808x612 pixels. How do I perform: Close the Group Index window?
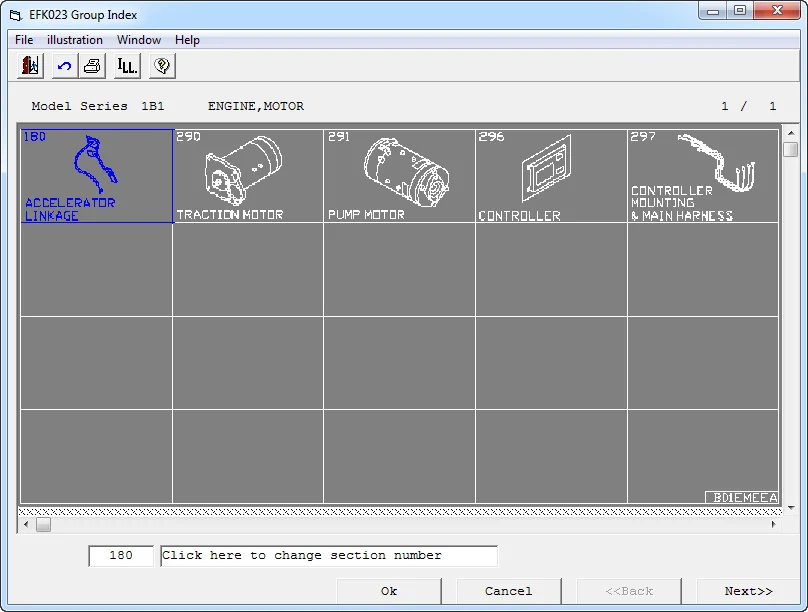(778, 11)
